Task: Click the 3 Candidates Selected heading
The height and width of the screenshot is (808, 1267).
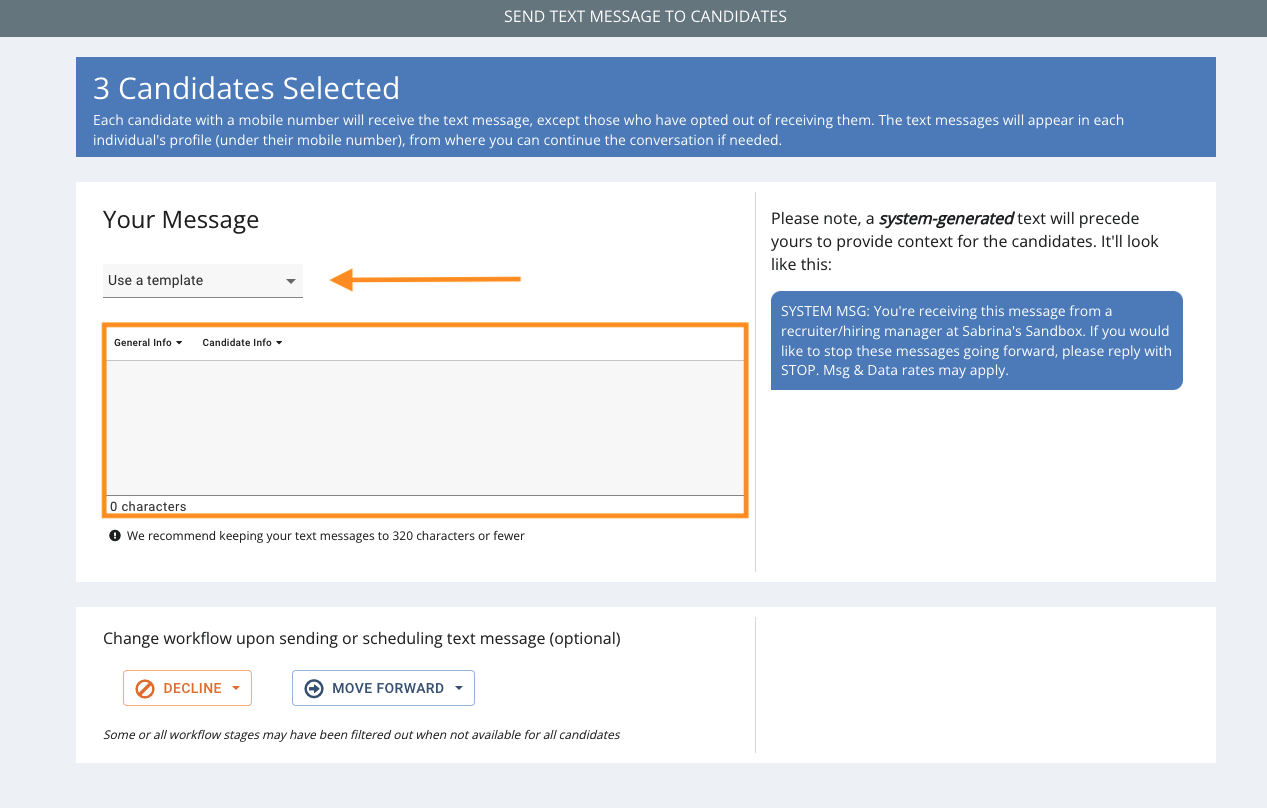Action: tap(246, 88)
